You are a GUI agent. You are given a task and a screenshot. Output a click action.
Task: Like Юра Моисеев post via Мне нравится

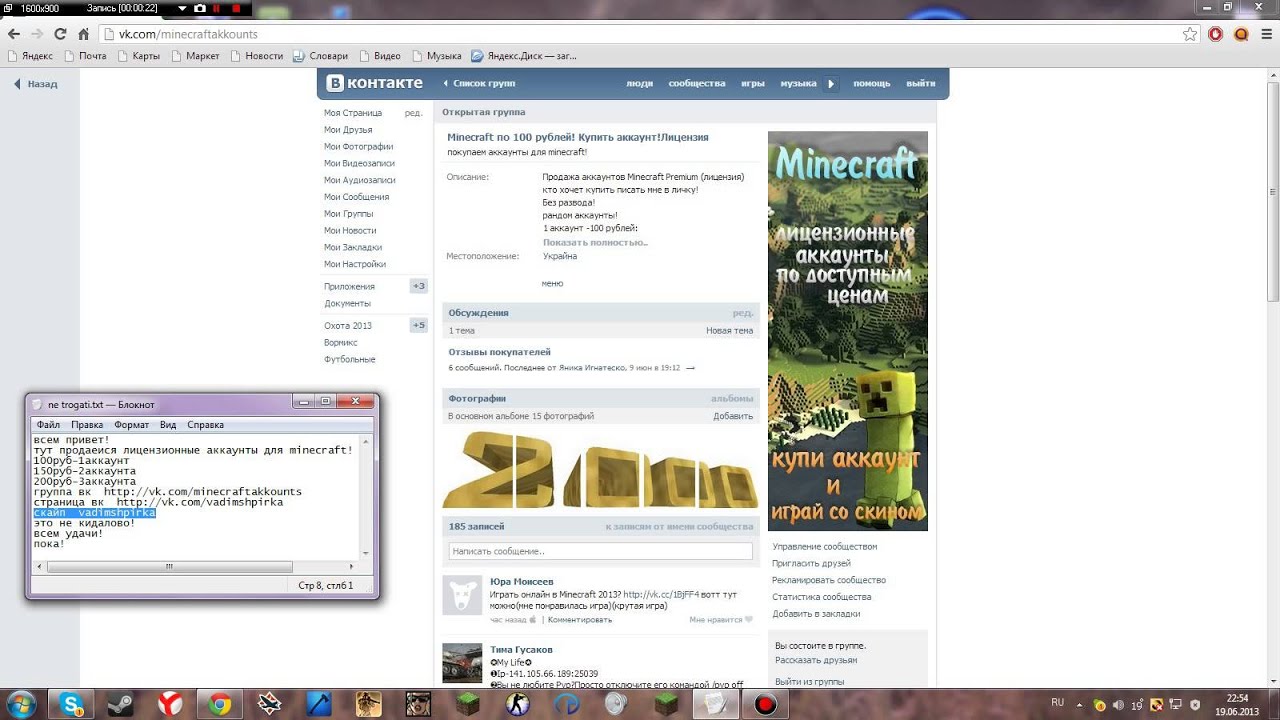[x=720, y=619]
